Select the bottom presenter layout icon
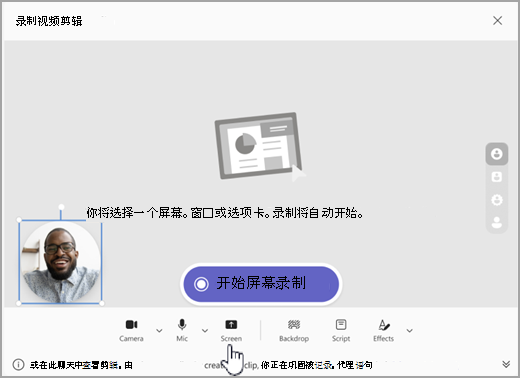The width and height of the screenshot is (520, 378). click(497, 222)
